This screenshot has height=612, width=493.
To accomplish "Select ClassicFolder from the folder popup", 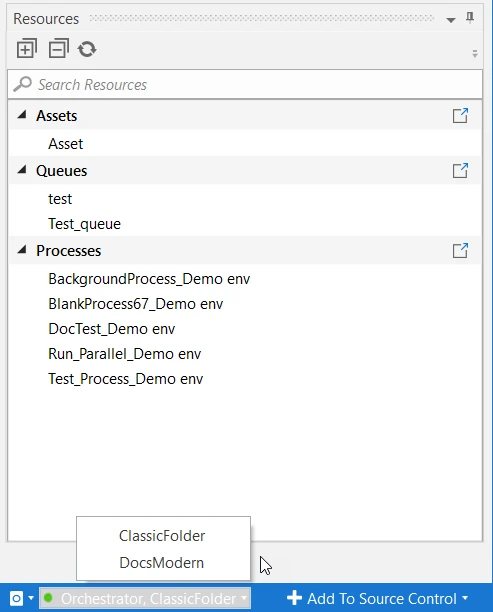I will 163,536.
